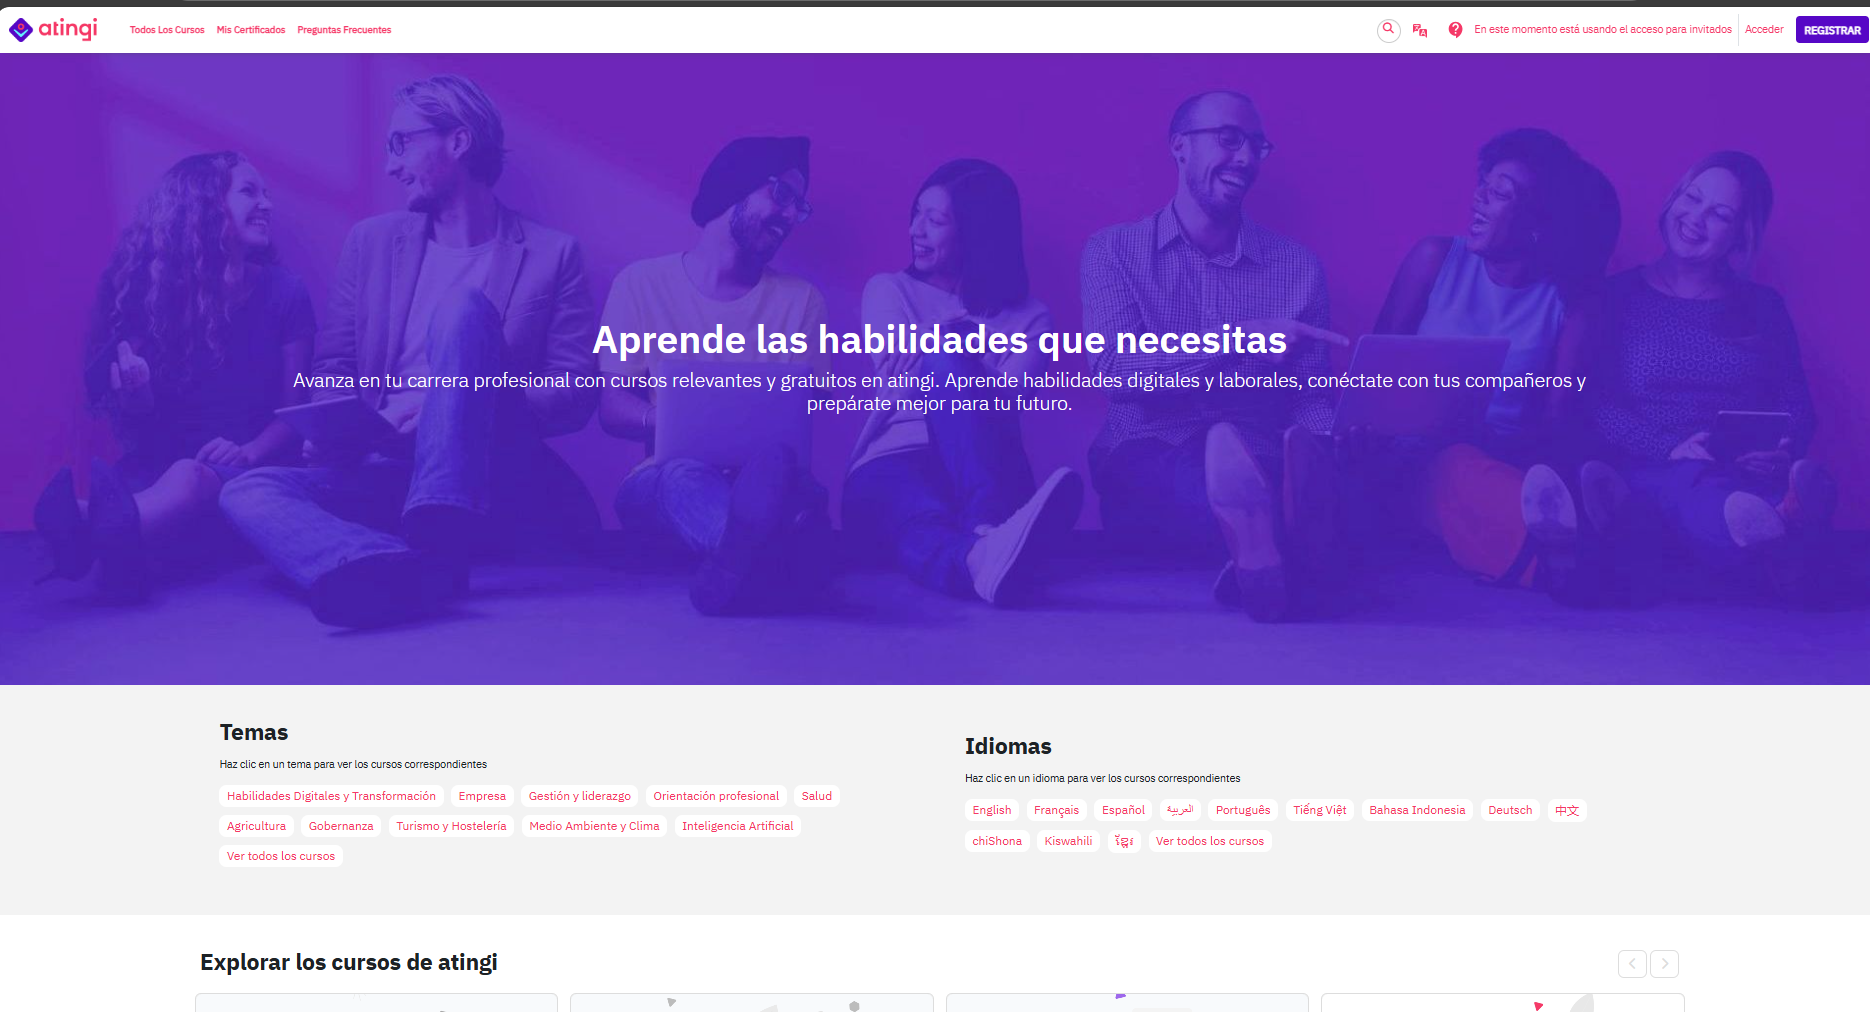Open Todos Los Cursos menu item
Viewport: 1870px width, 1012px height.
[x=167, y=30]
